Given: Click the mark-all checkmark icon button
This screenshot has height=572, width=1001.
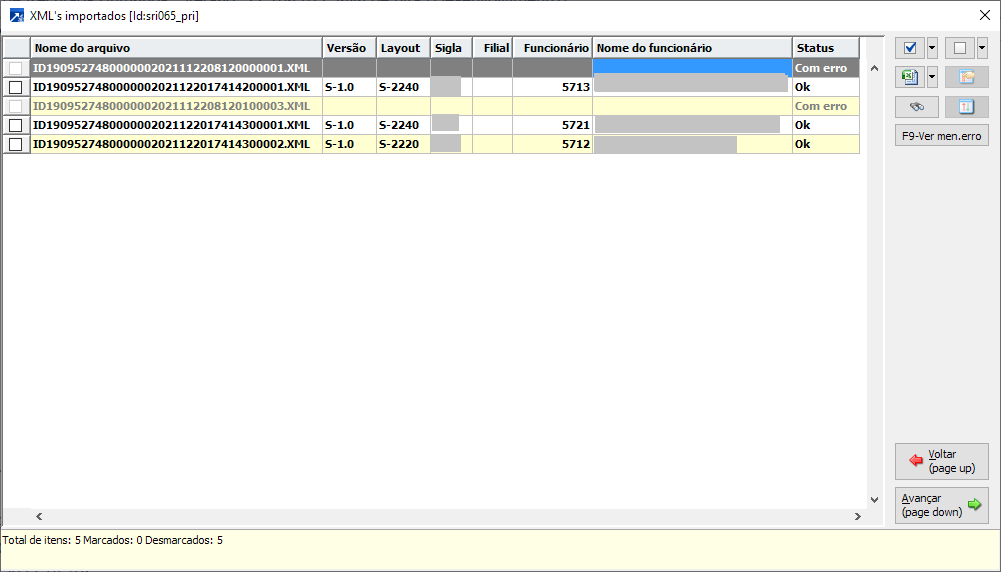Looking at the screenshot, I should click(909, 48).
